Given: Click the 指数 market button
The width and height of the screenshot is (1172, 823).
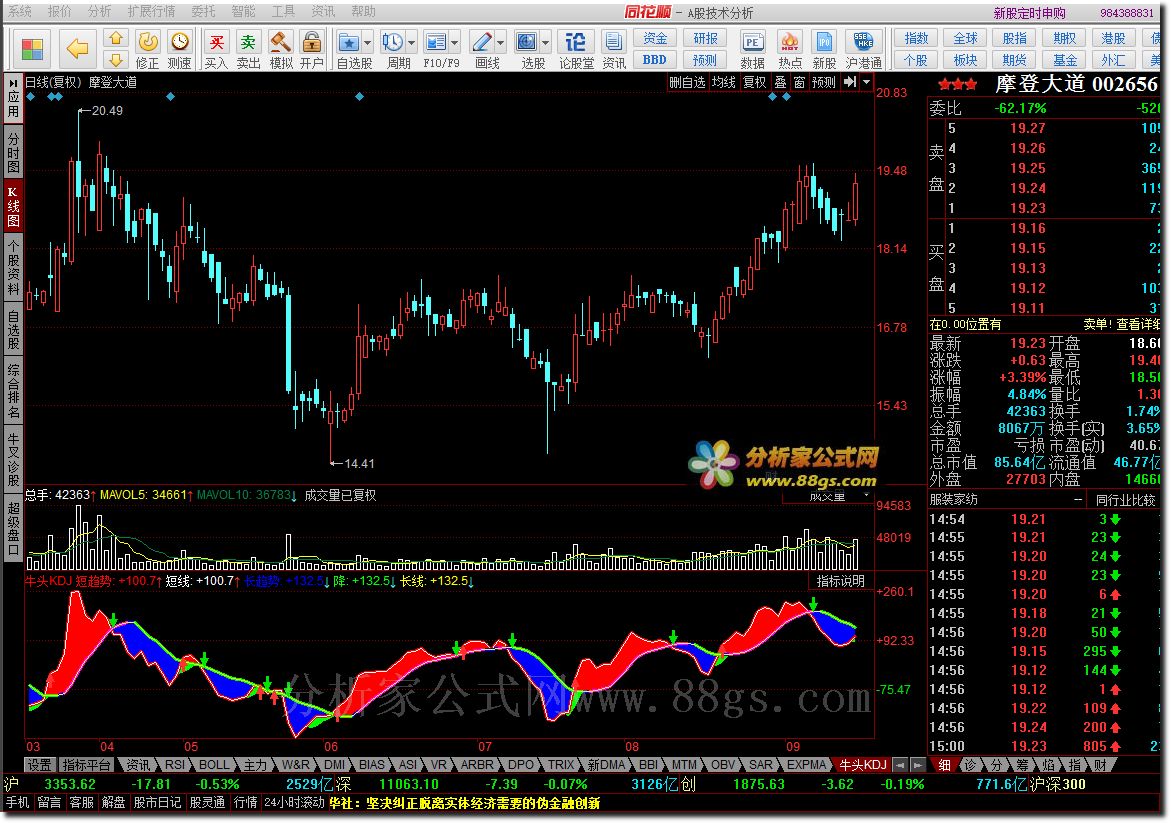Looking at the screenshot, I should click(916, 38).
